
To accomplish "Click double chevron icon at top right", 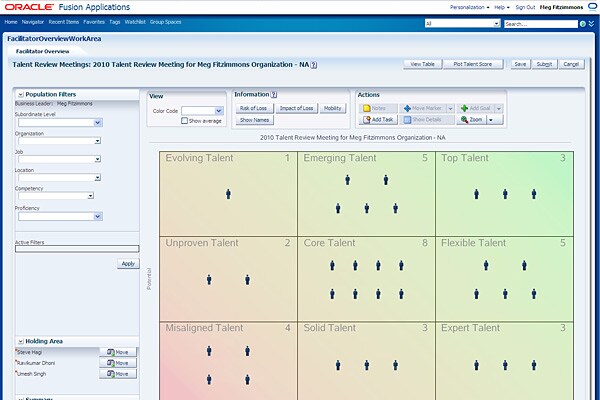I will click(x=592, y=24).
